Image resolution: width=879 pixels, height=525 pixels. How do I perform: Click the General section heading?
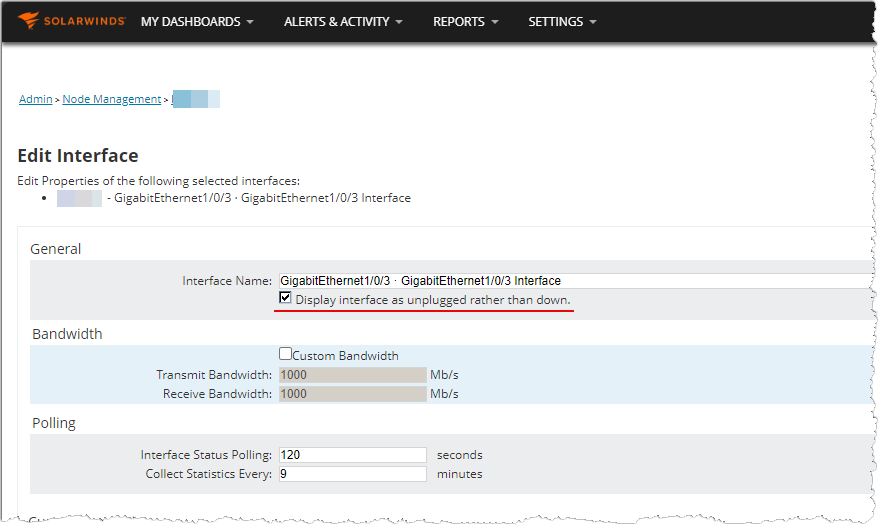[55, 249]
